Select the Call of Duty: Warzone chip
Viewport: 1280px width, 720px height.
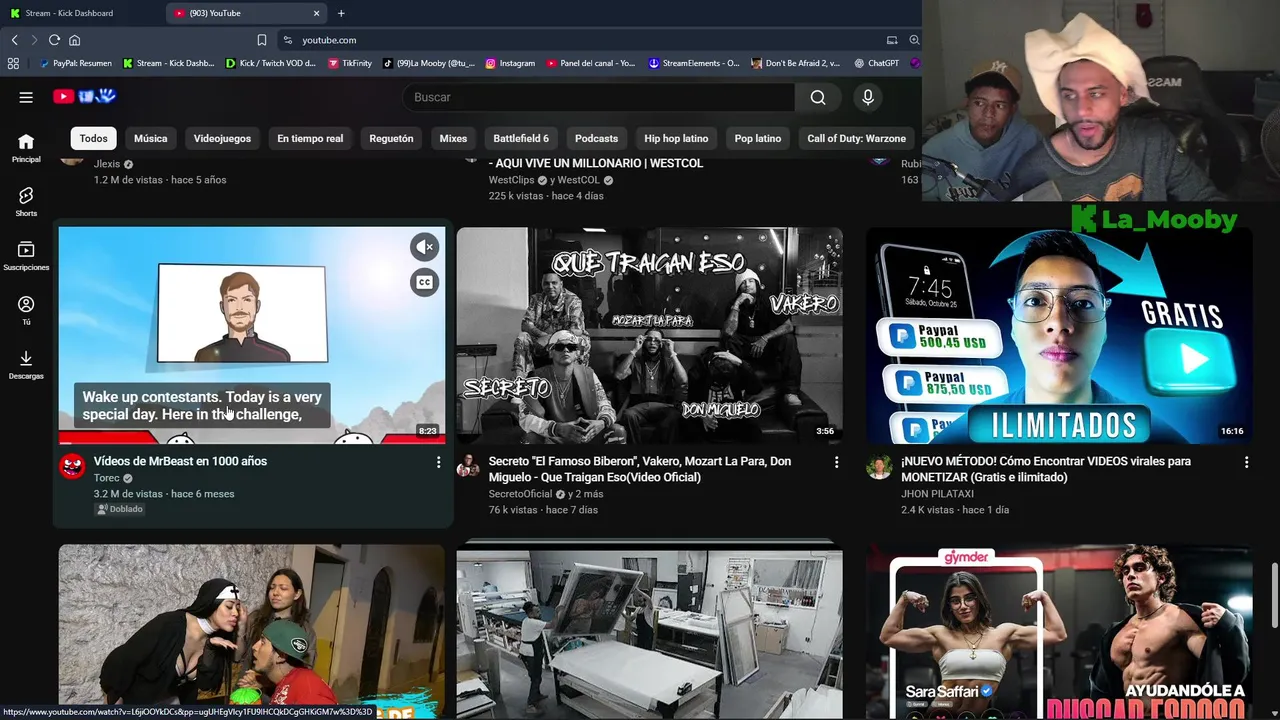(856, 139)
